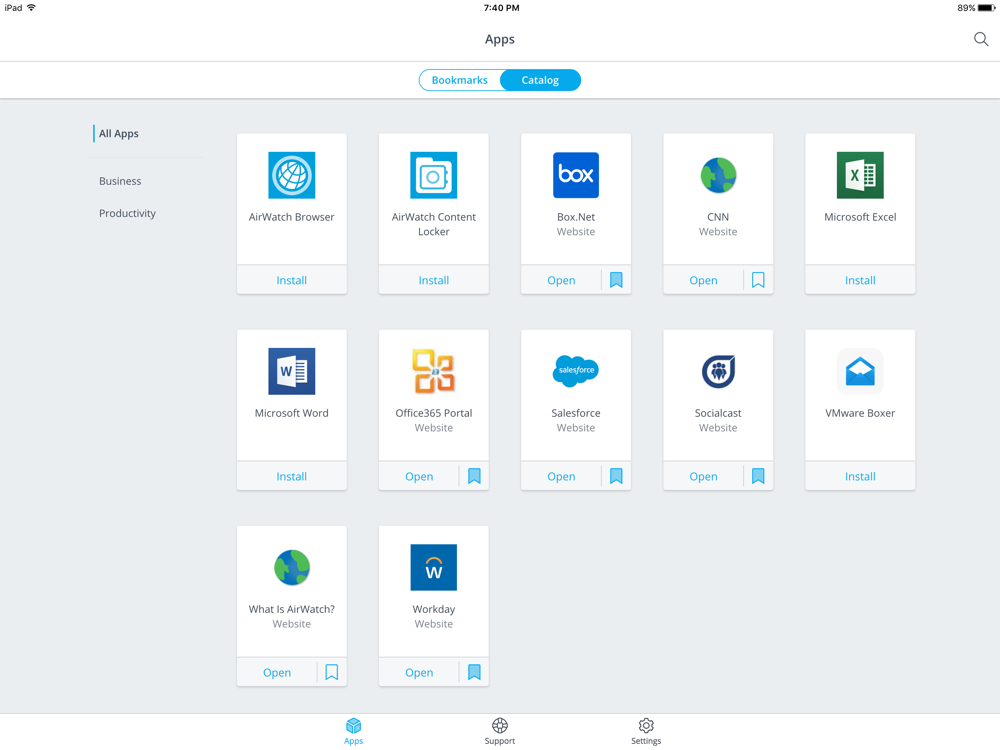This screenshot has width=1000, height=750.
Task: Tap the Office365 Portal icon
Action: point(434,371)
